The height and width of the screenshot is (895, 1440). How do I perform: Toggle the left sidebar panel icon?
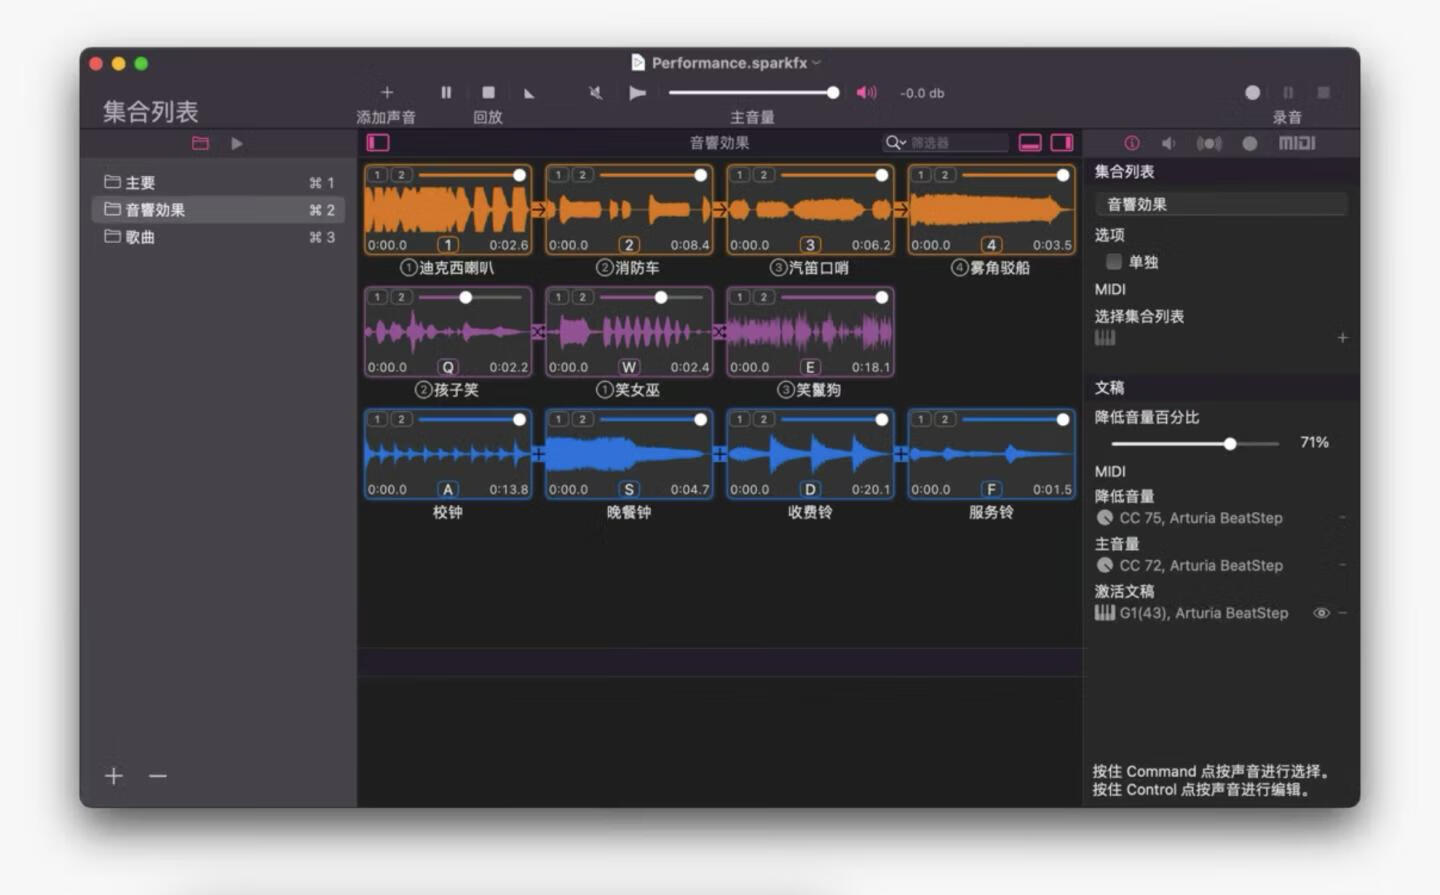pos(377,143)
